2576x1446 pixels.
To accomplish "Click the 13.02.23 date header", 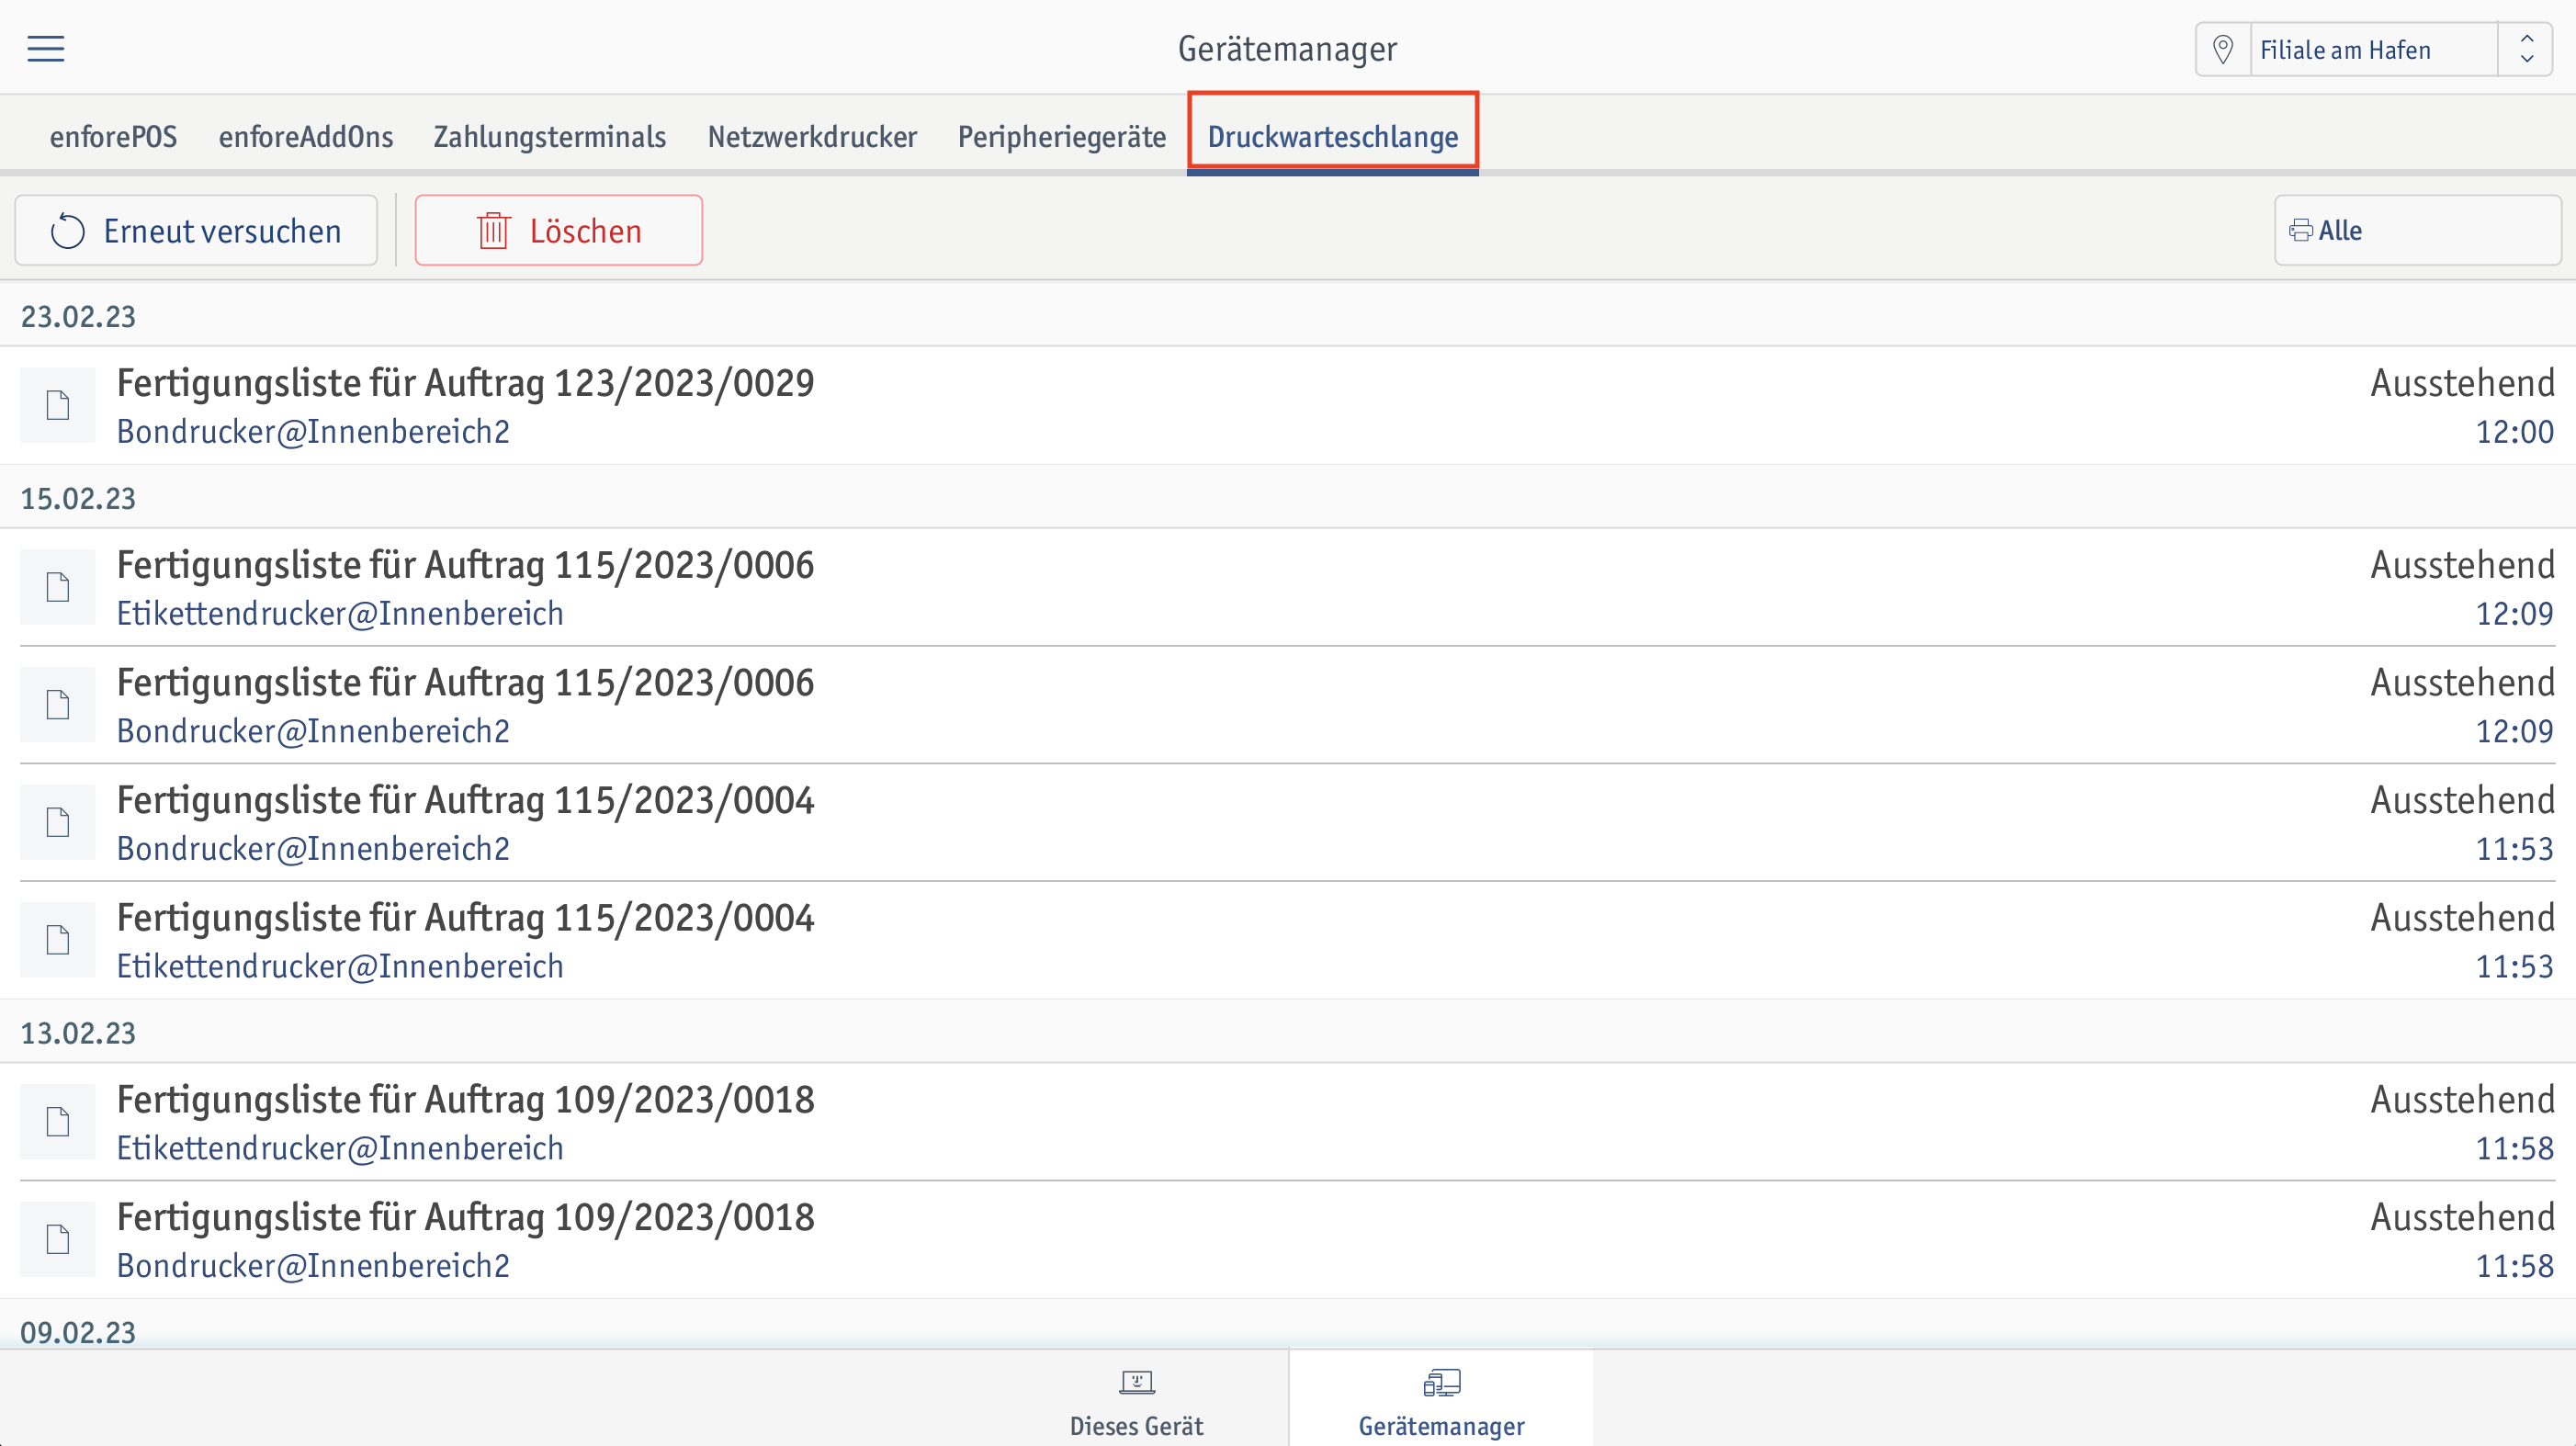I will click(78, 1033).
